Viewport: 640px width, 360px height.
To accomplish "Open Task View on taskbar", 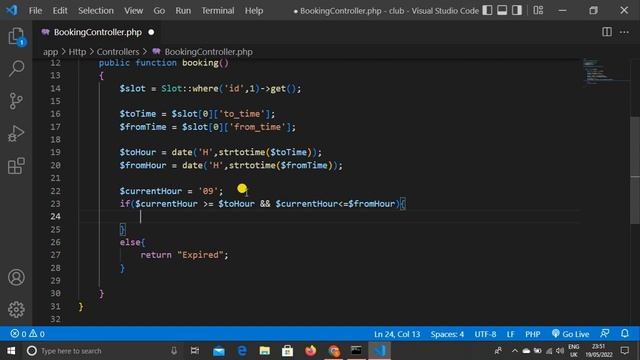I will tap(195, 351).
